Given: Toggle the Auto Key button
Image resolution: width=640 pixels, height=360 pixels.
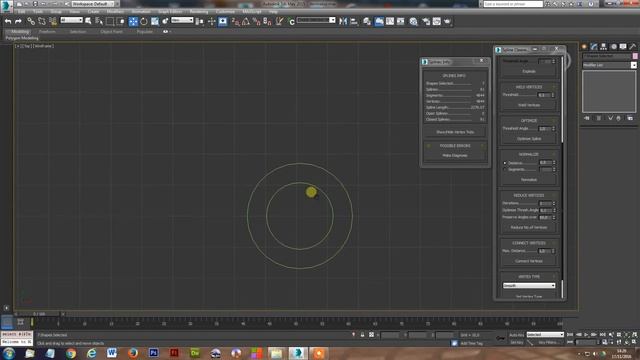Looking at the screenshot, I should (516, 335).
